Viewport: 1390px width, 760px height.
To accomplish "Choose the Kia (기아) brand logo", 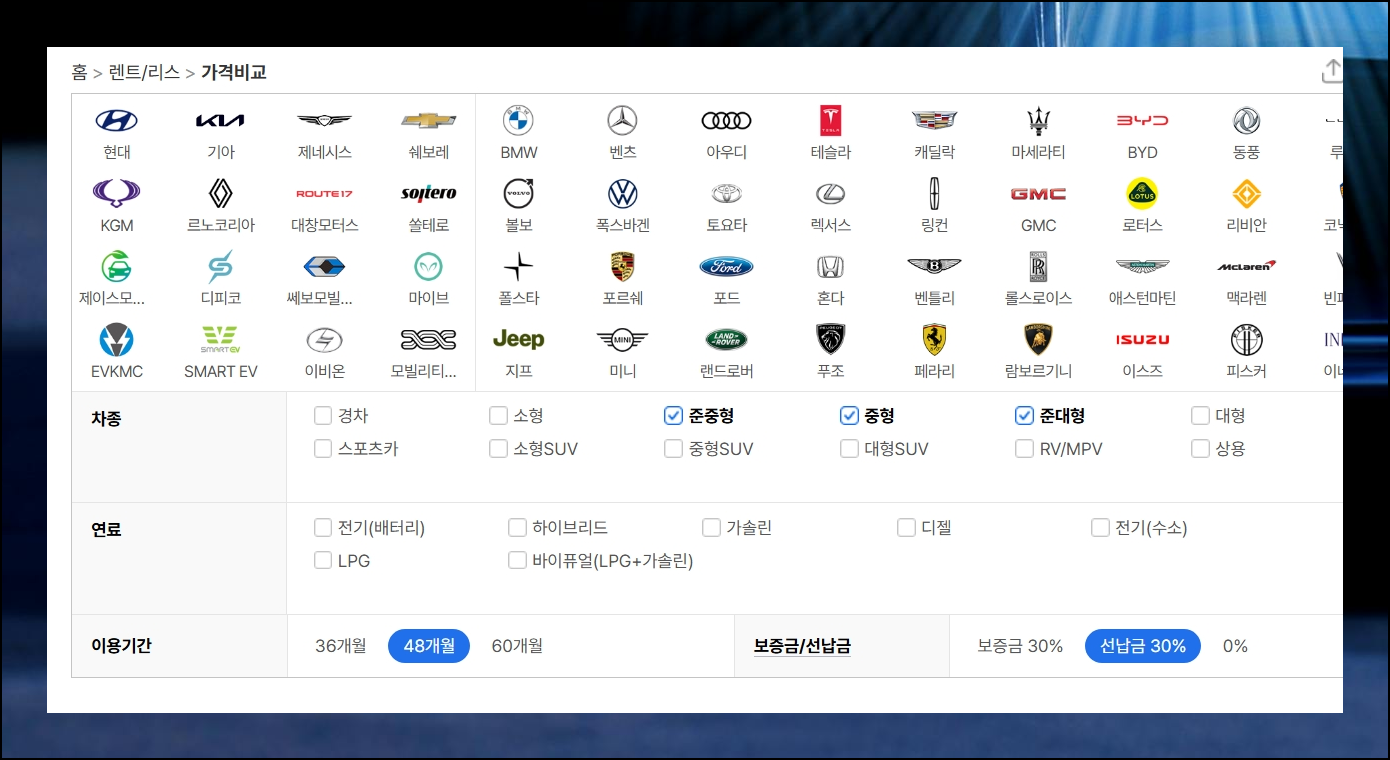I will [220, 121].
